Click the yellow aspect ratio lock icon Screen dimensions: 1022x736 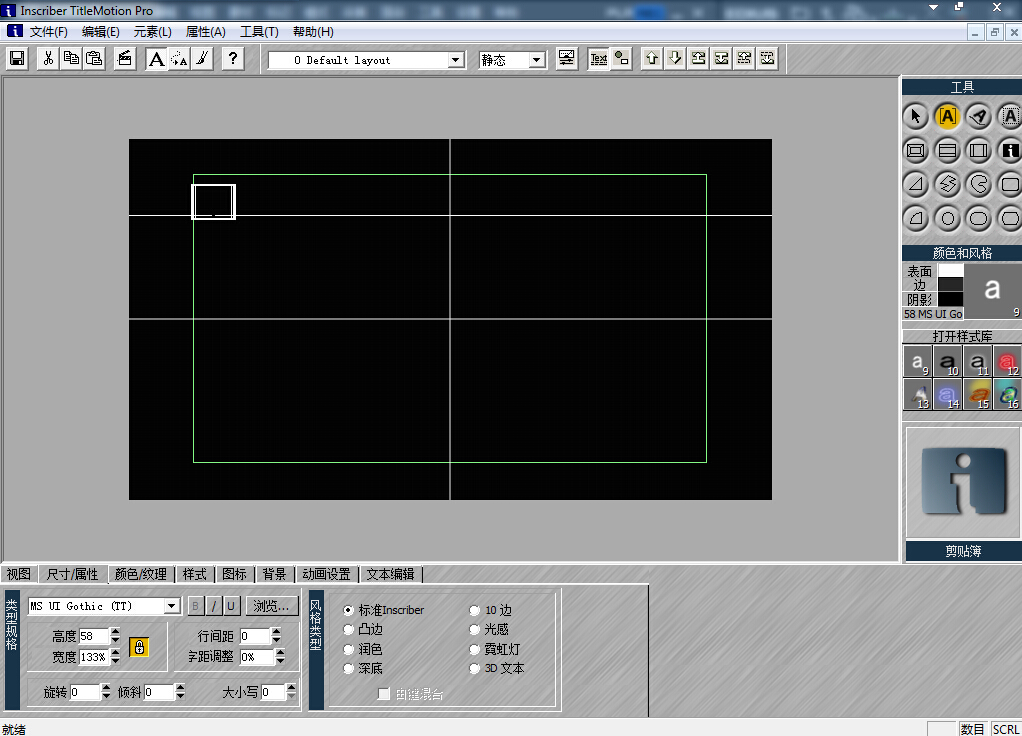click(139, 647)
